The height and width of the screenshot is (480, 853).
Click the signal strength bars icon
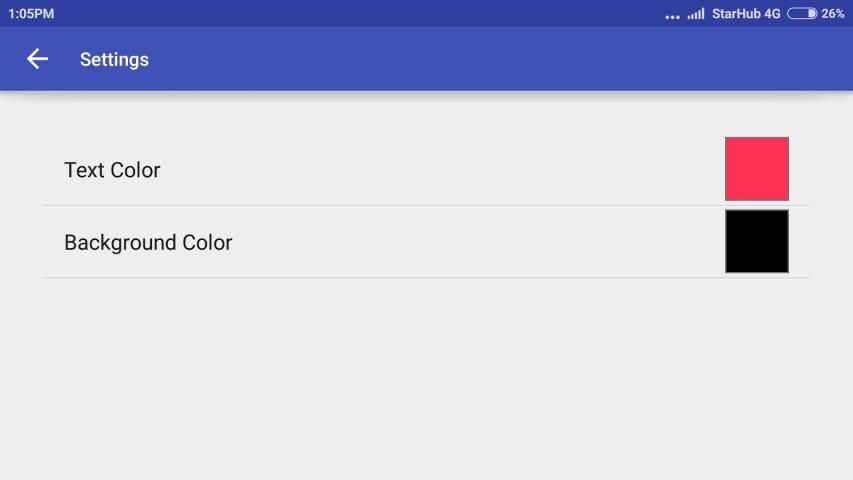tap(696, 14)
